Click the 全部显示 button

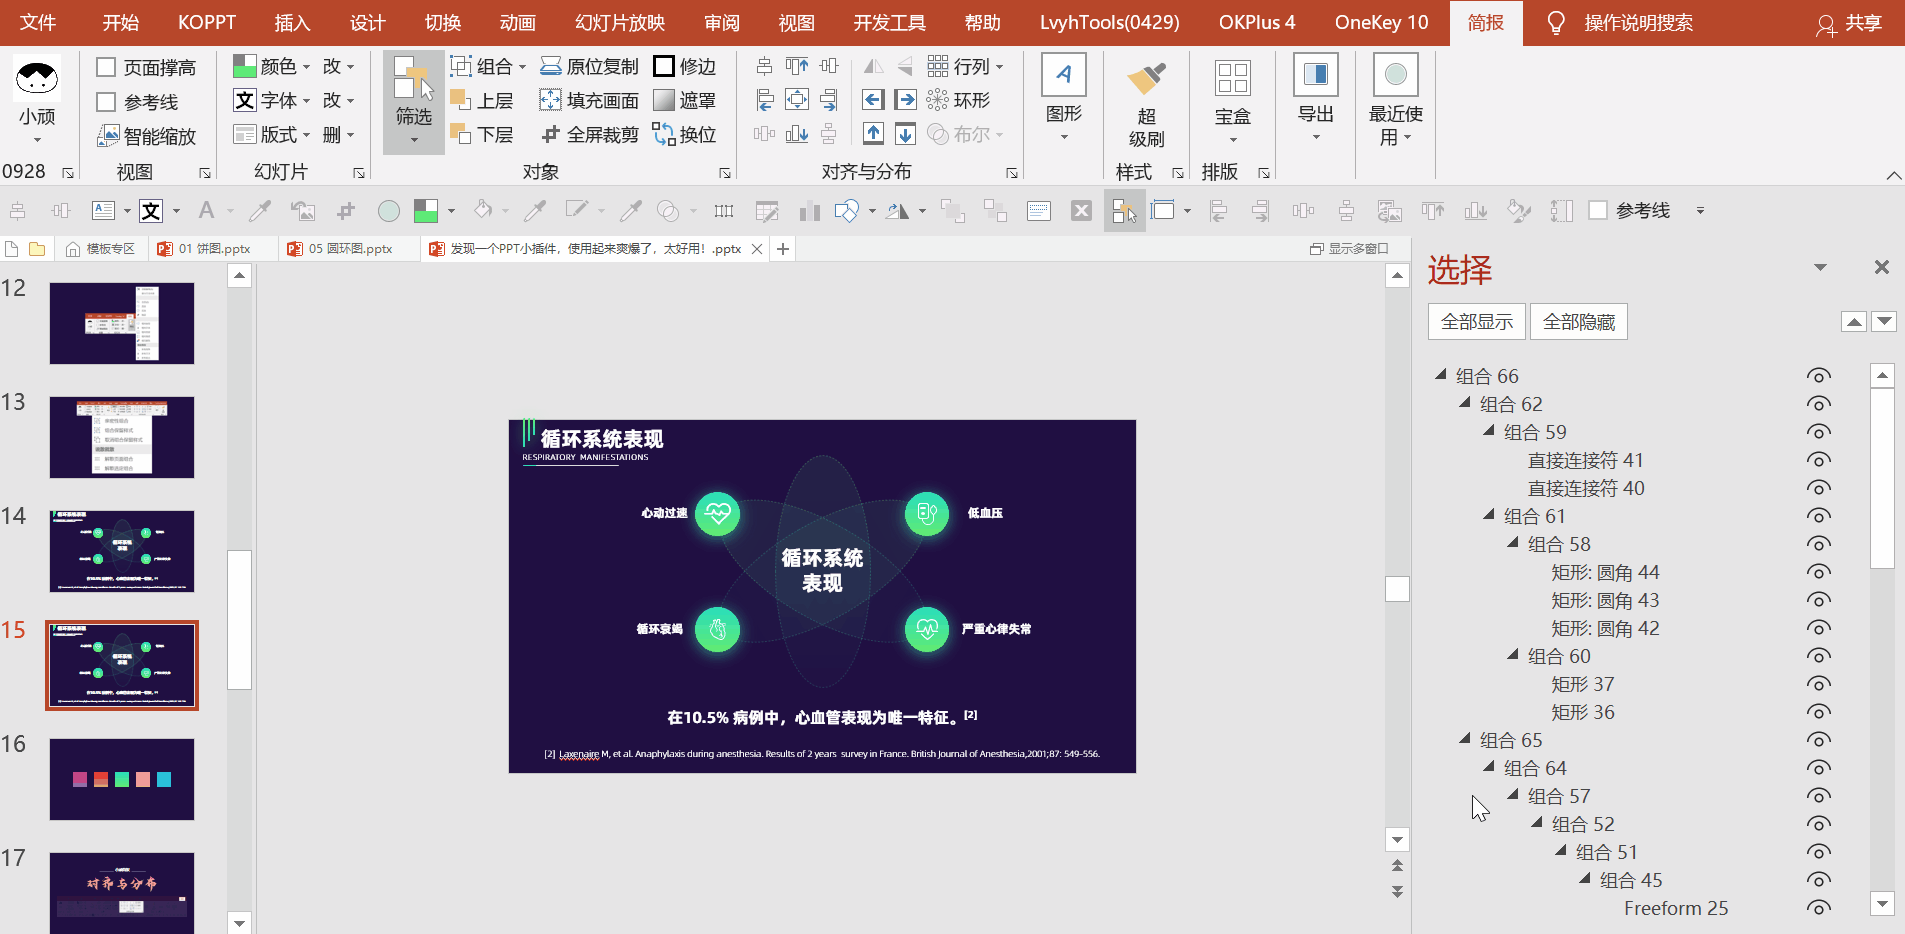[x=1476, y=322]
